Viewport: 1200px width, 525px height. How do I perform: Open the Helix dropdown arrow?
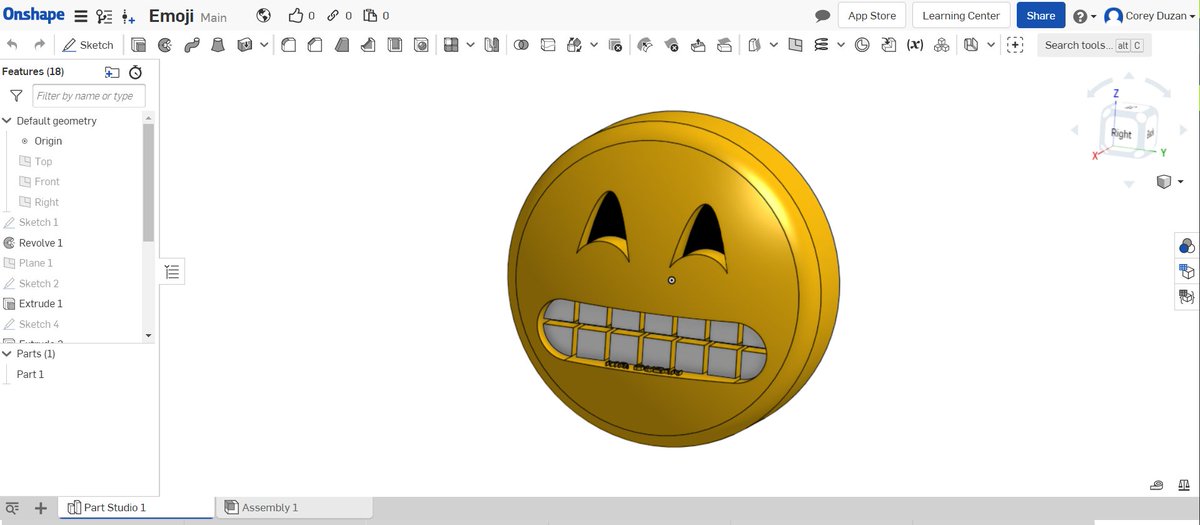(x=841, y=45)
